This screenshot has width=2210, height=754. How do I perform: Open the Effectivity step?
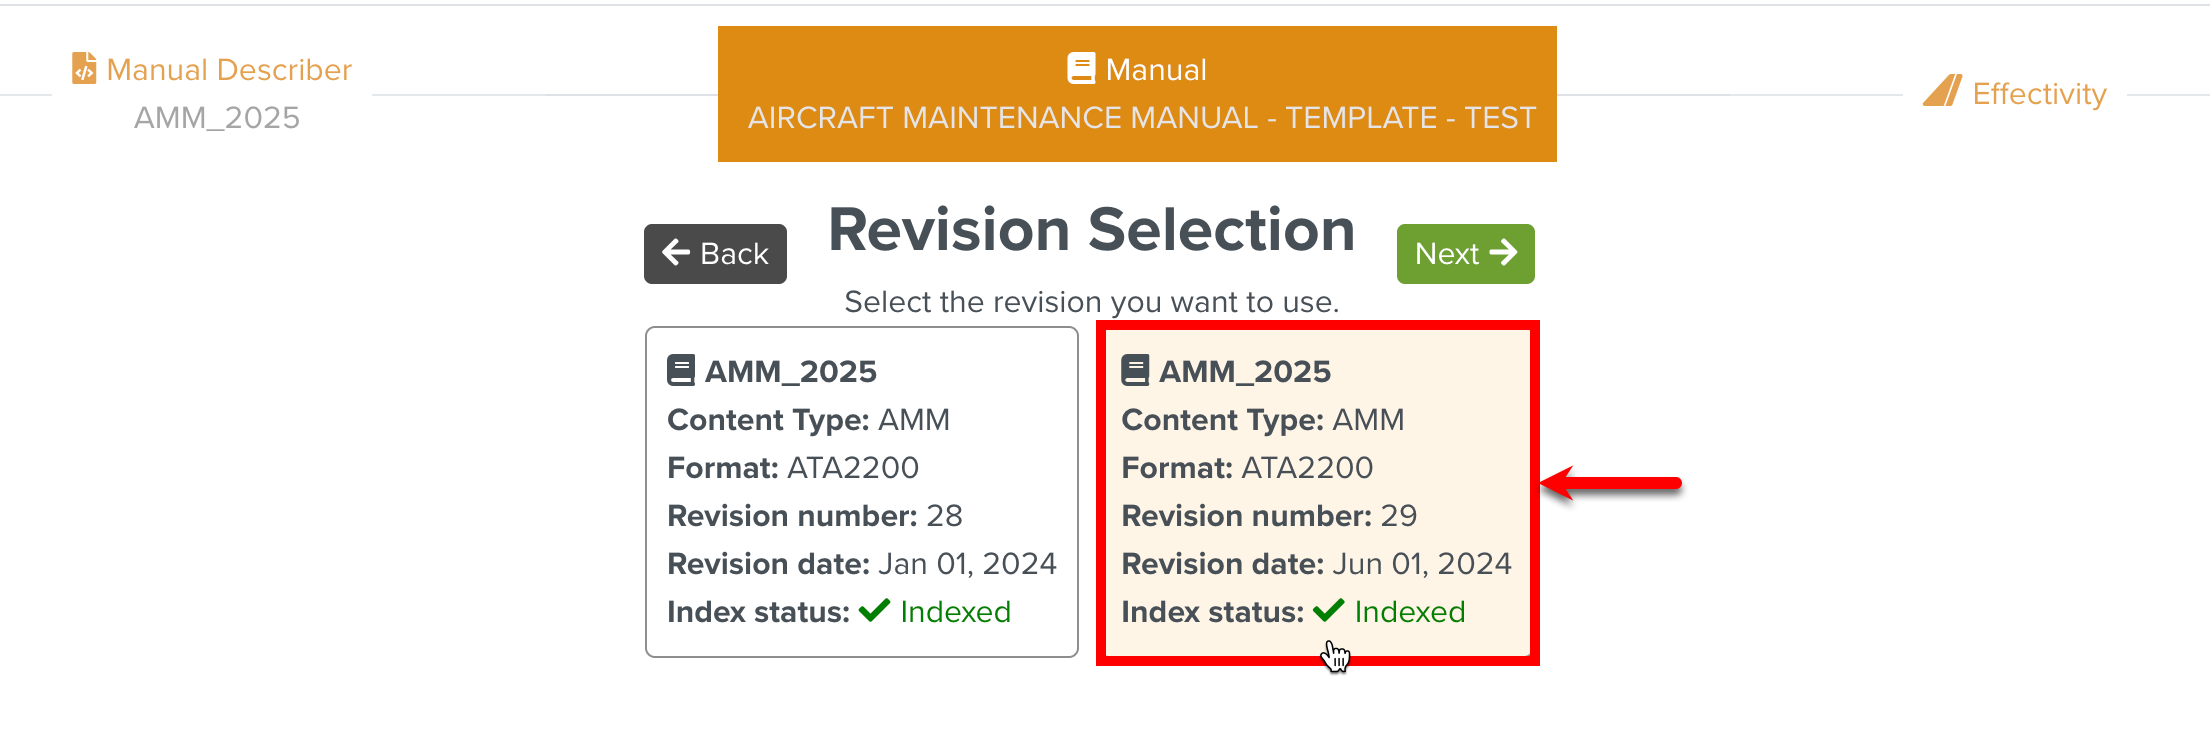point(2015,92)
